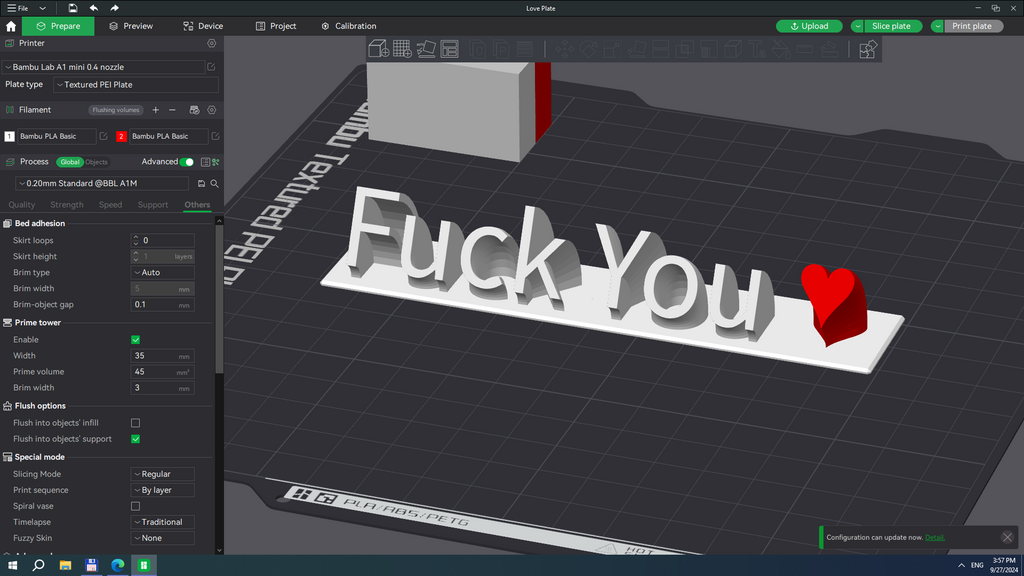Viewport: 1024px width, 576px height.
Task: Switch to the Preview tab
Action: coord(131,26)
